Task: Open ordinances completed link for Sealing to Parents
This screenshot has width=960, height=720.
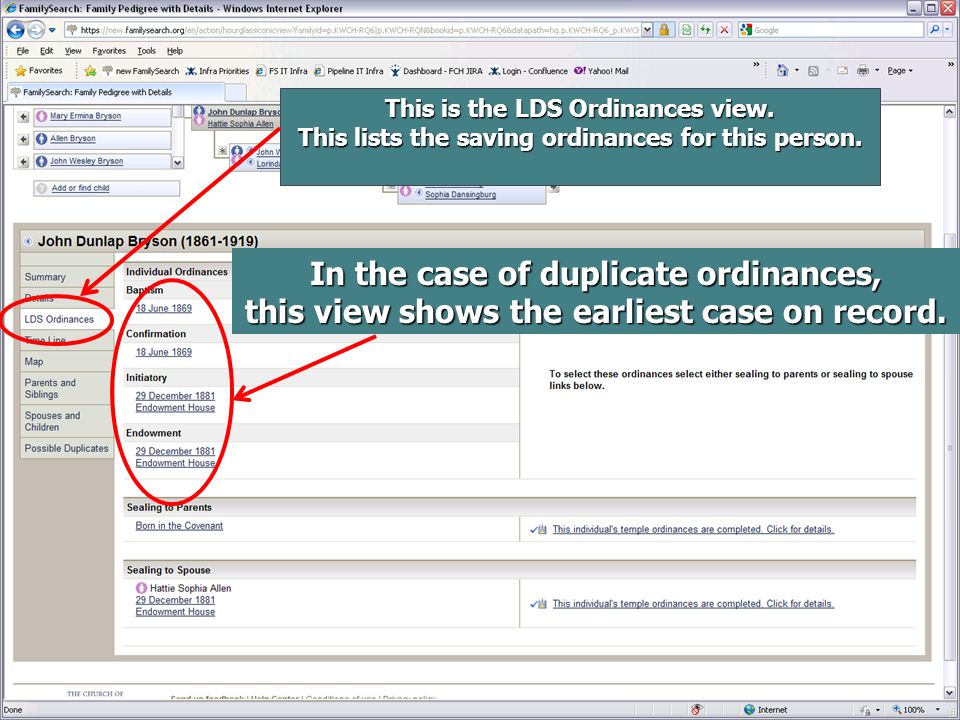Action: coord(693,529)
